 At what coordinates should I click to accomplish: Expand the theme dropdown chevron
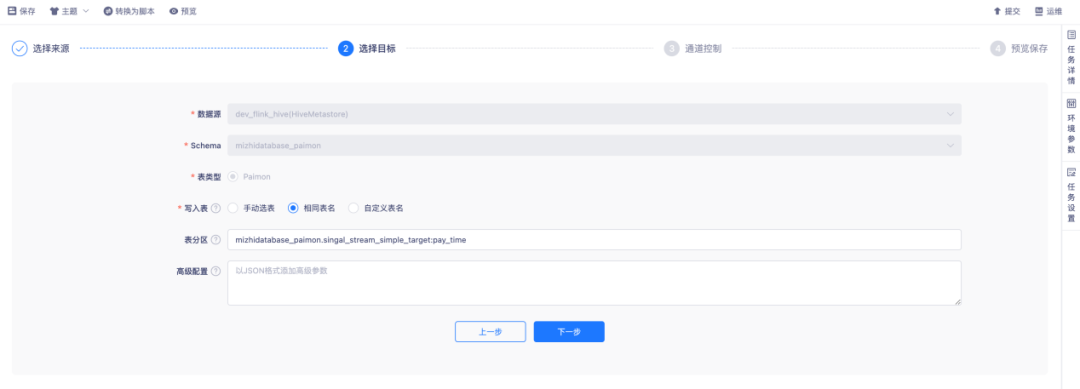86,11
